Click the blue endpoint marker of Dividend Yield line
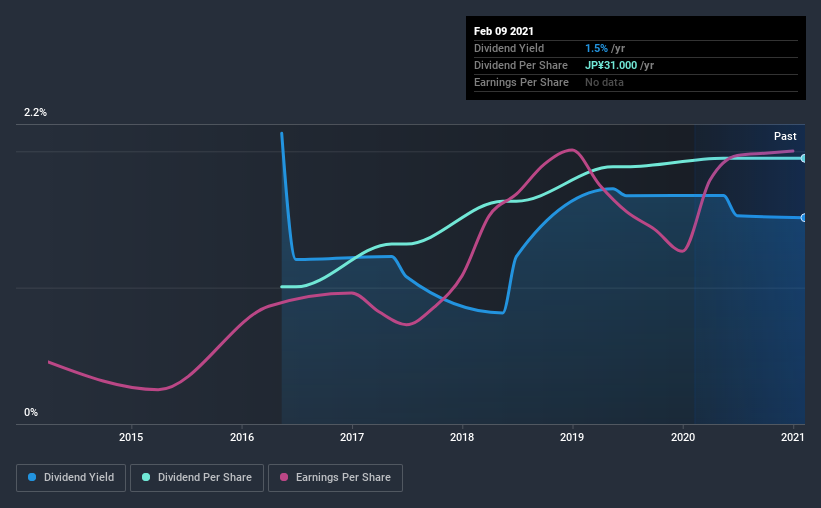Image resolution: width=821 pixels, height=508 pixels. (x=803, y=218)
